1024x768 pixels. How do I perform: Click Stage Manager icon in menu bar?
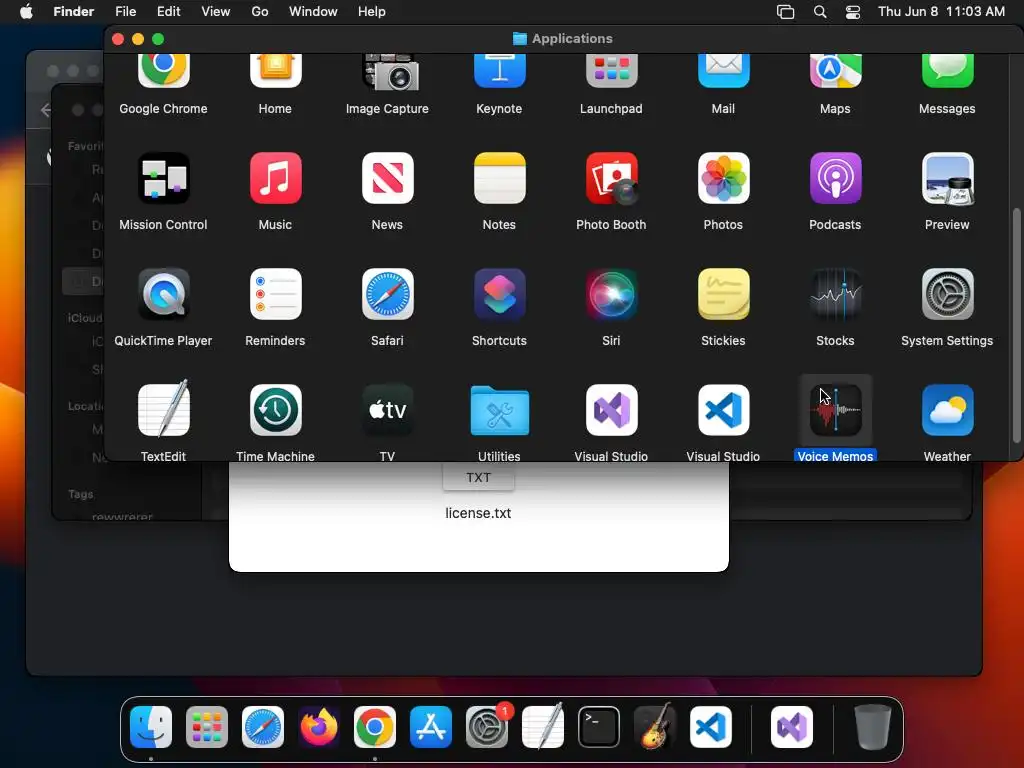coord(786,12)
